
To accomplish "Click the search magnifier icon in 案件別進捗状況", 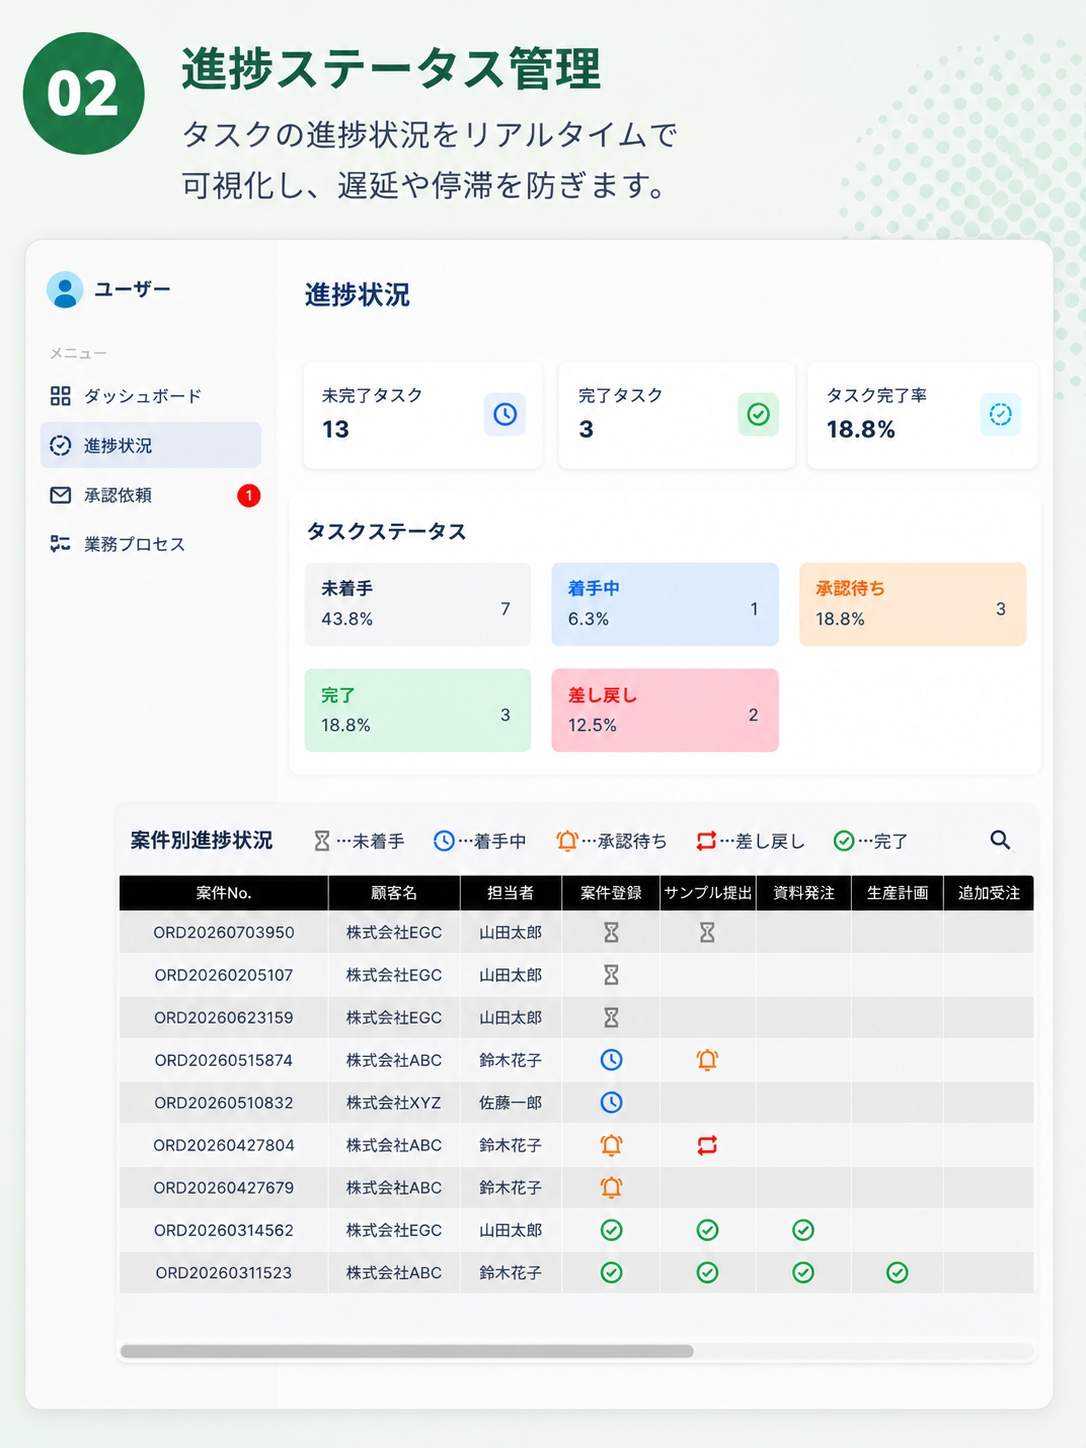I will click(1000, 840).
